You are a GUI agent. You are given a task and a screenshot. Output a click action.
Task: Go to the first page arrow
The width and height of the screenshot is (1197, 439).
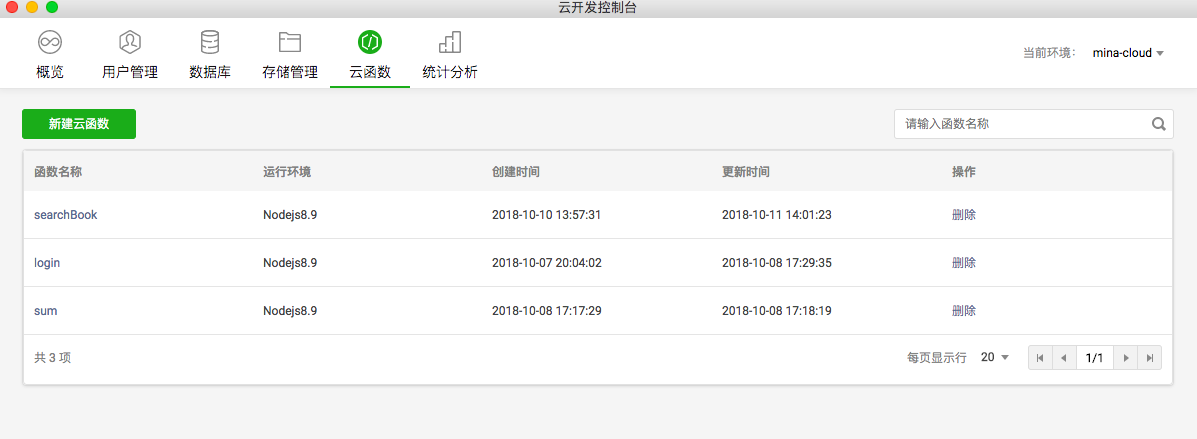pos(1040,358)
